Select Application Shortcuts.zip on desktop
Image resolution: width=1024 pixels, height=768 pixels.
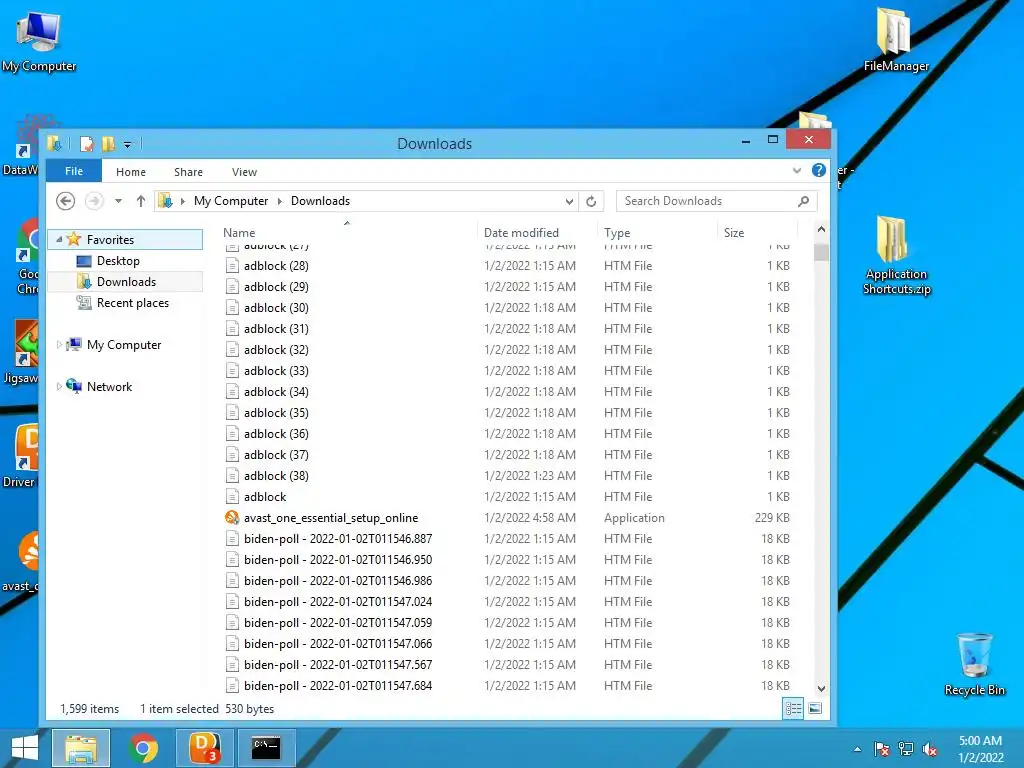896,255
